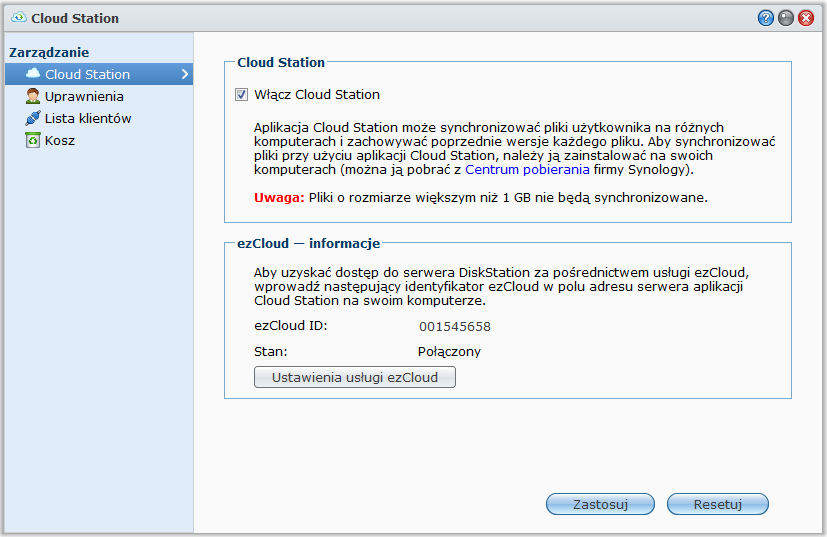Open the Centrum pobierania link
The width and height of the screenshot is (827, 537).
[527, 169]
